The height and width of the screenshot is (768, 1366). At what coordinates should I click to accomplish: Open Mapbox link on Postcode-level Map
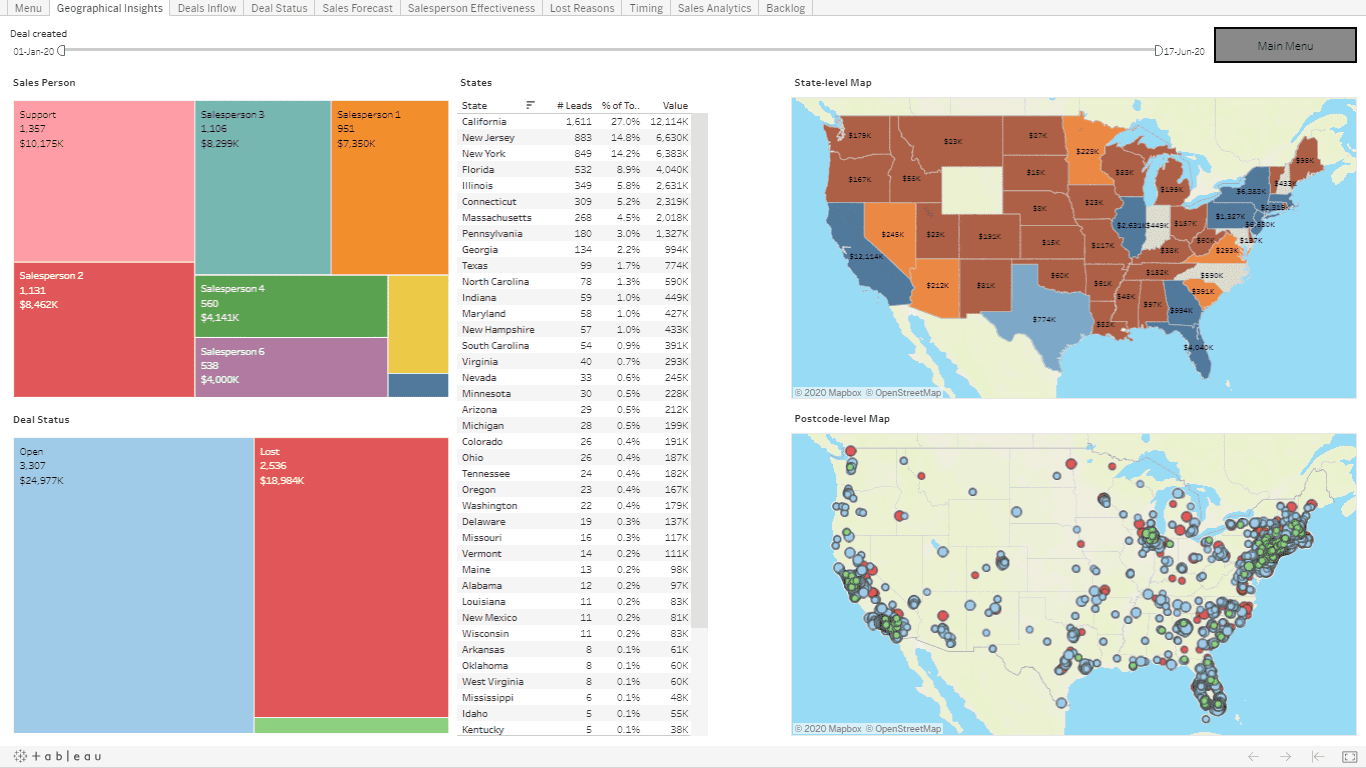point(827,729)
